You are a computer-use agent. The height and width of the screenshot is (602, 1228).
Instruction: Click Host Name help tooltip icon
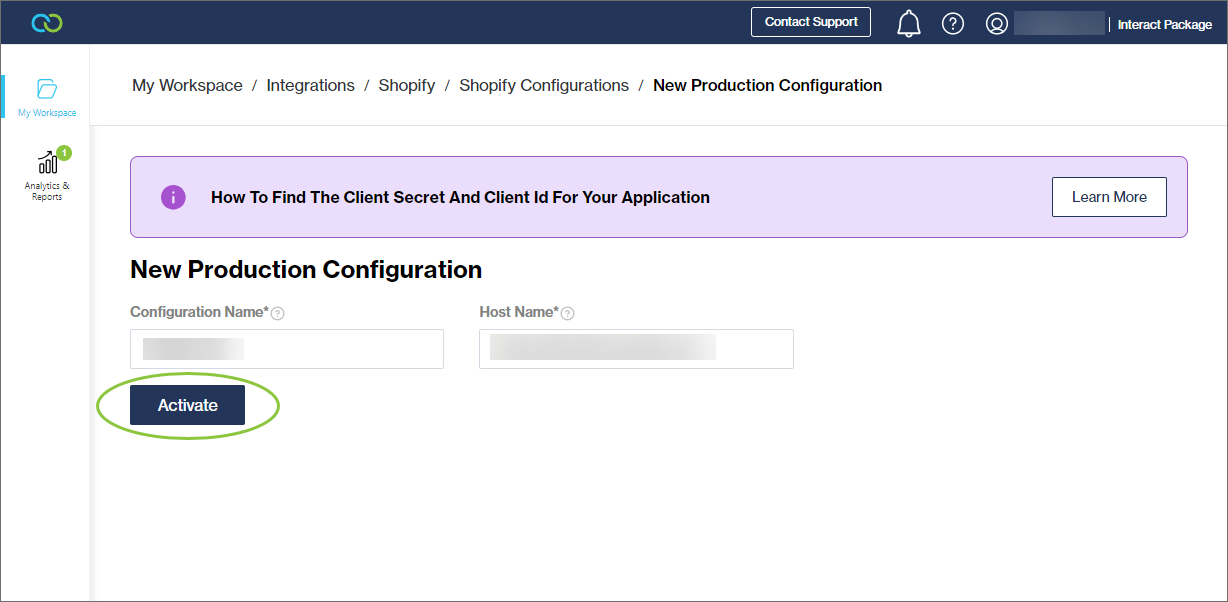[568, 313]
